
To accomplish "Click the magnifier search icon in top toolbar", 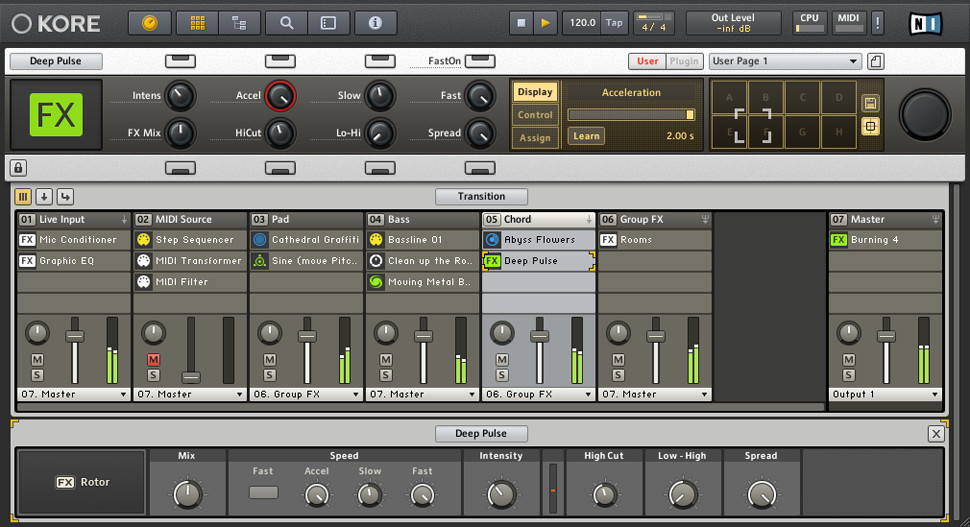I will click(287, 22).
